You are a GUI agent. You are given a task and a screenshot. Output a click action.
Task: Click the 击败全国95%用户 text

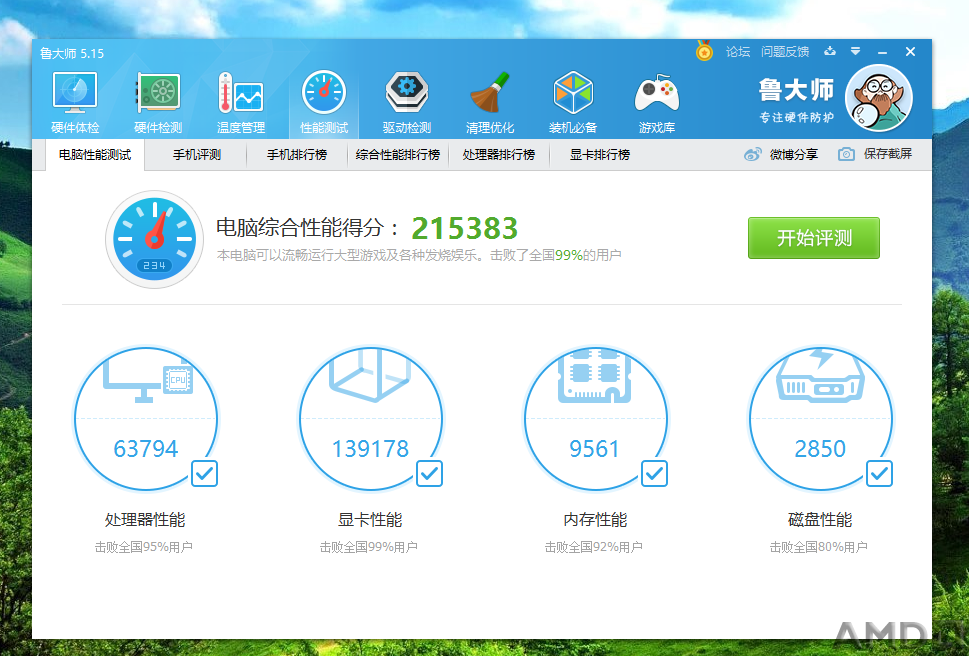point(143,547)
